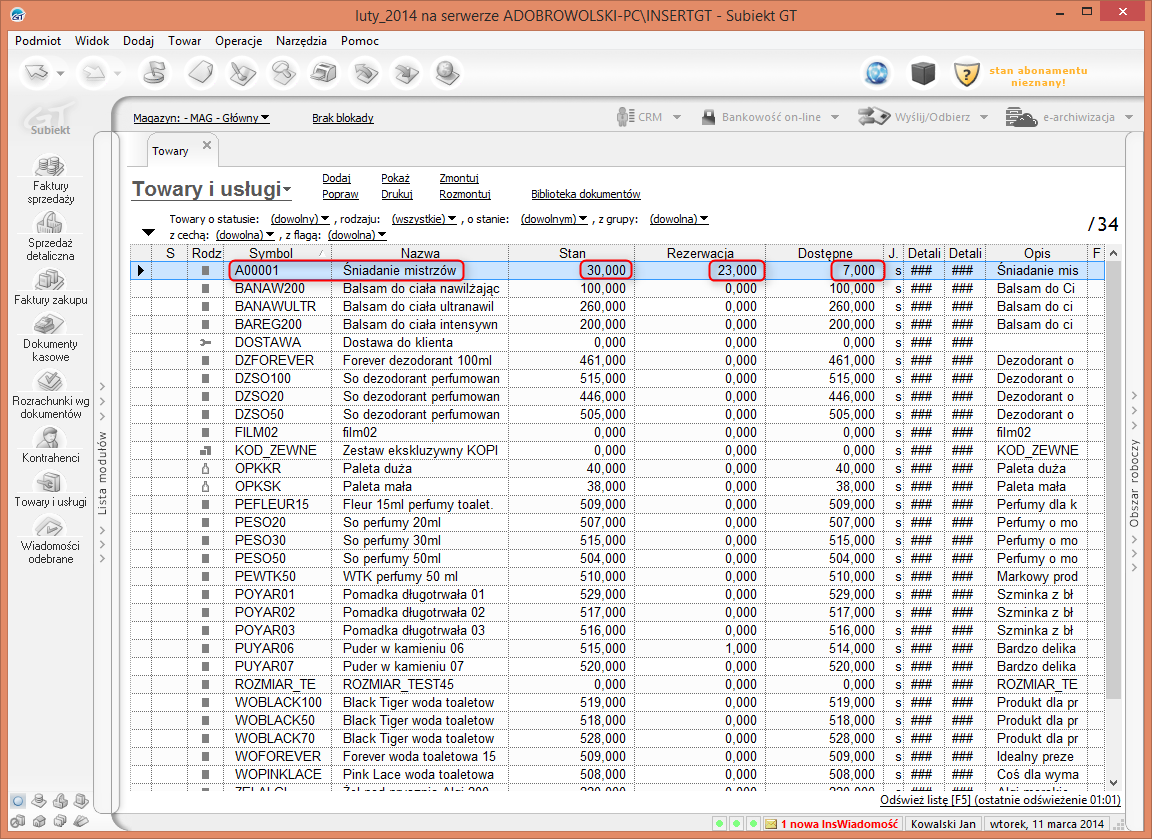Open the Narzędzia menu

301,40
